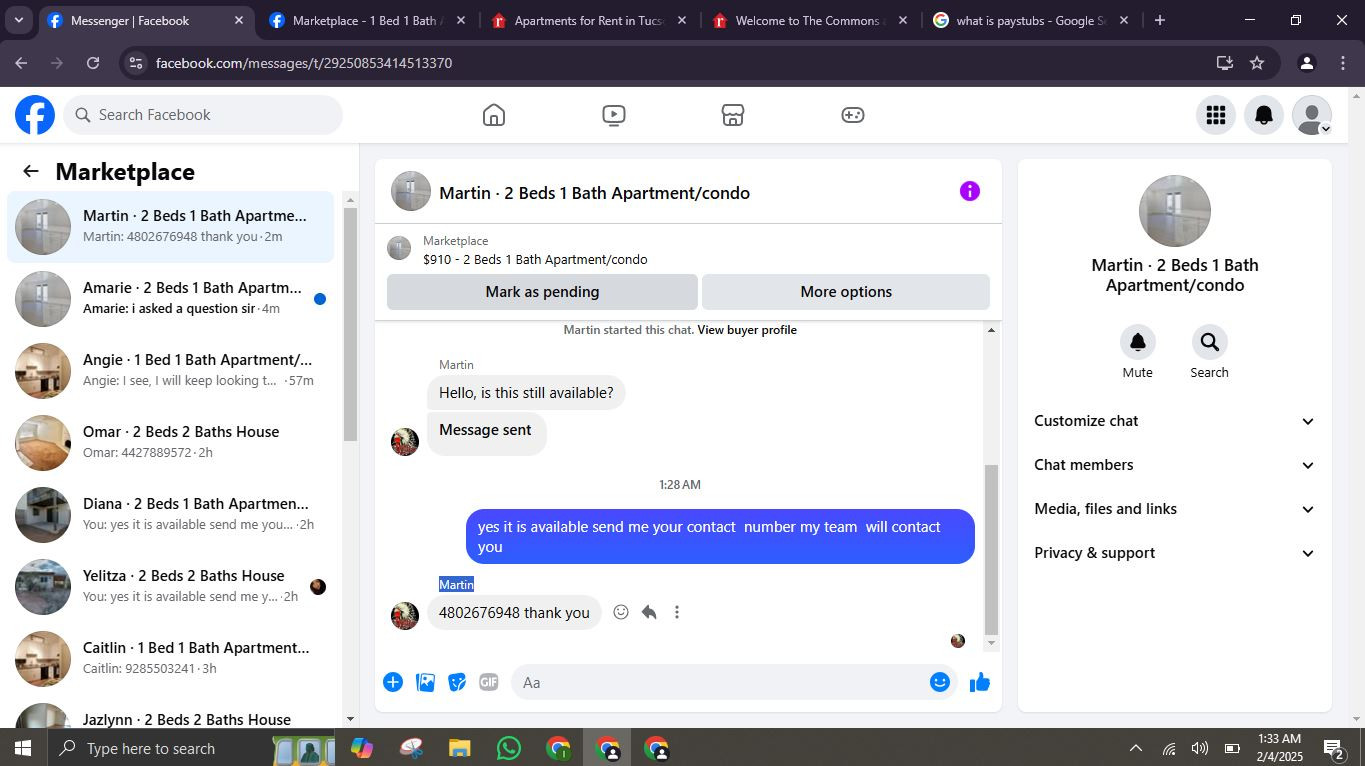
Task: Open the Facebook menu grid icon
Action: [x=1216, y=115]
